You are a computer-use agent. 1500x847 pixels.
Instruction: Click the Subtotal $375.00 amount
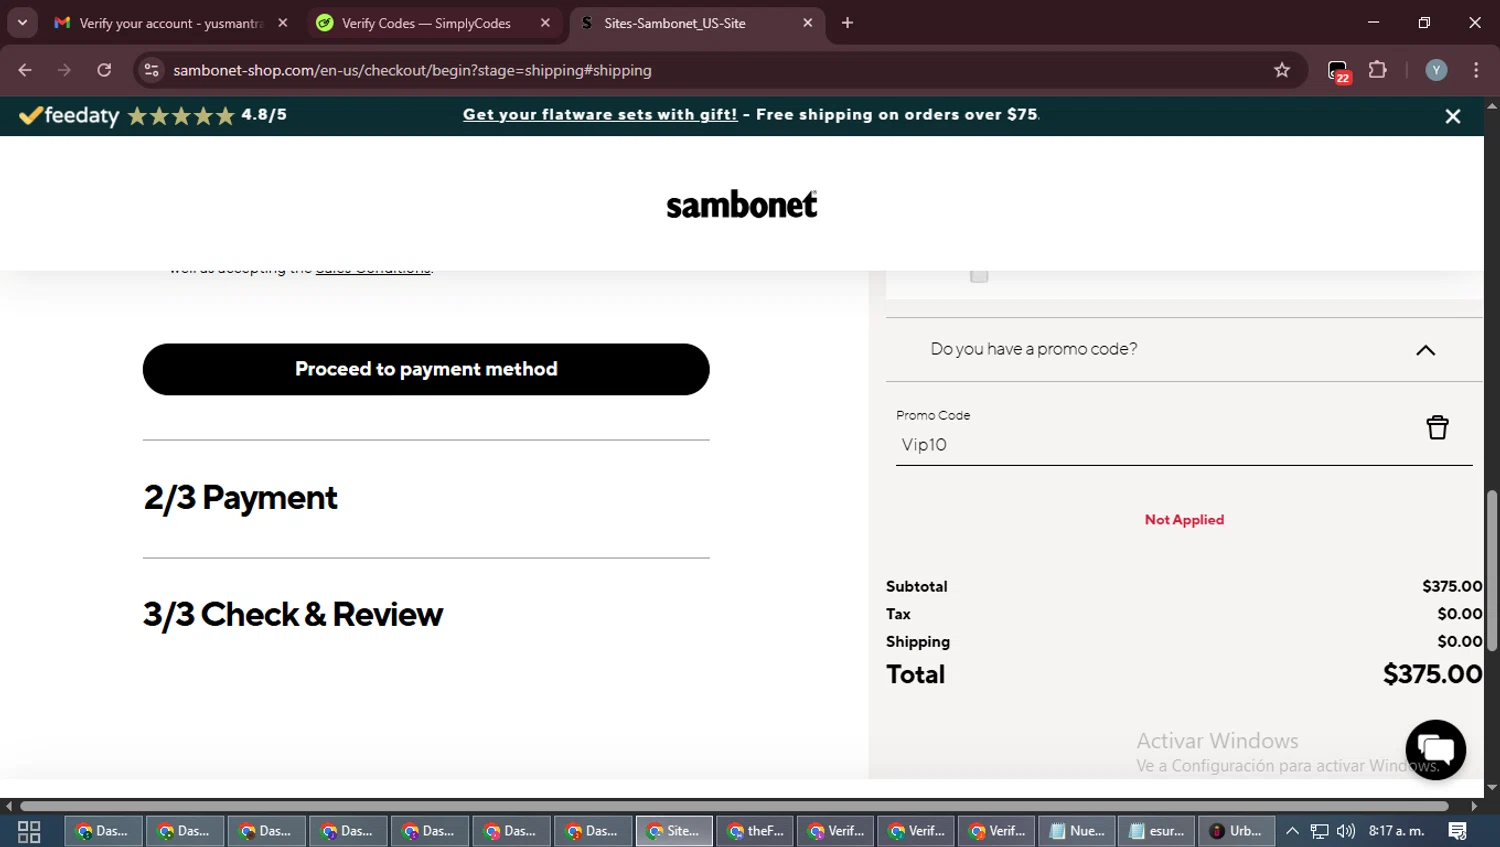1452,586
